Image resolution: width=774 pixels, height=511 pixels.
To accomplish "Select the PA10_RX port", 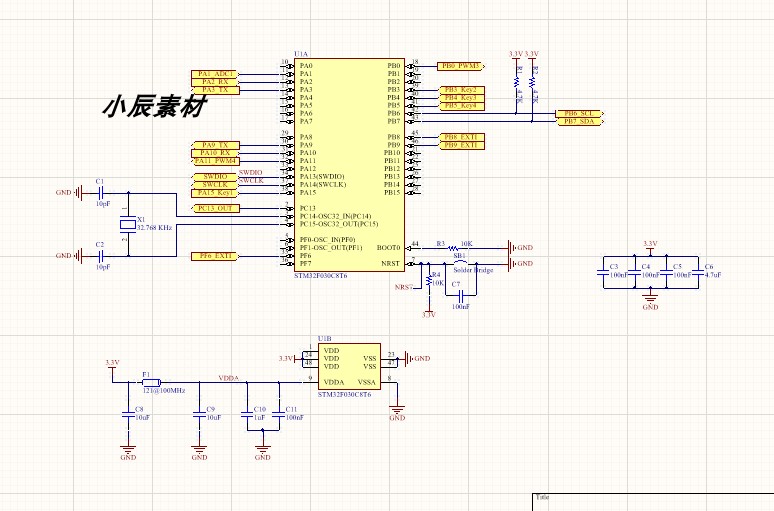I will click(215, 153).
